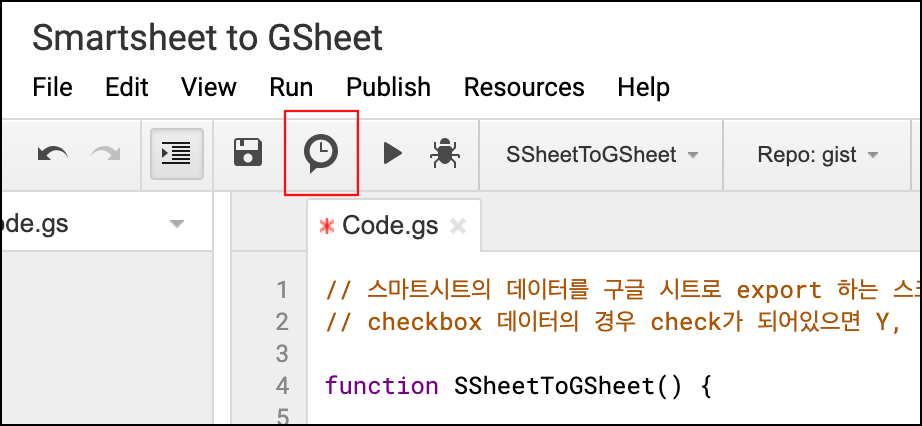Select line number 3 in gutter
Viewport: 922px width, 426px height.
tap(282, 354)
